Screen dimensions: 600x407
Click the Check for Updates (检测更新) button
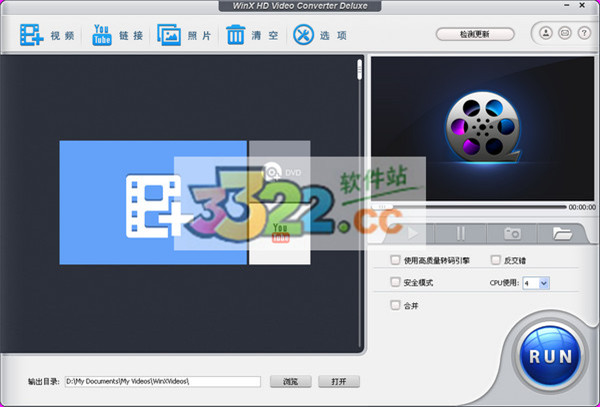point(475,34)
